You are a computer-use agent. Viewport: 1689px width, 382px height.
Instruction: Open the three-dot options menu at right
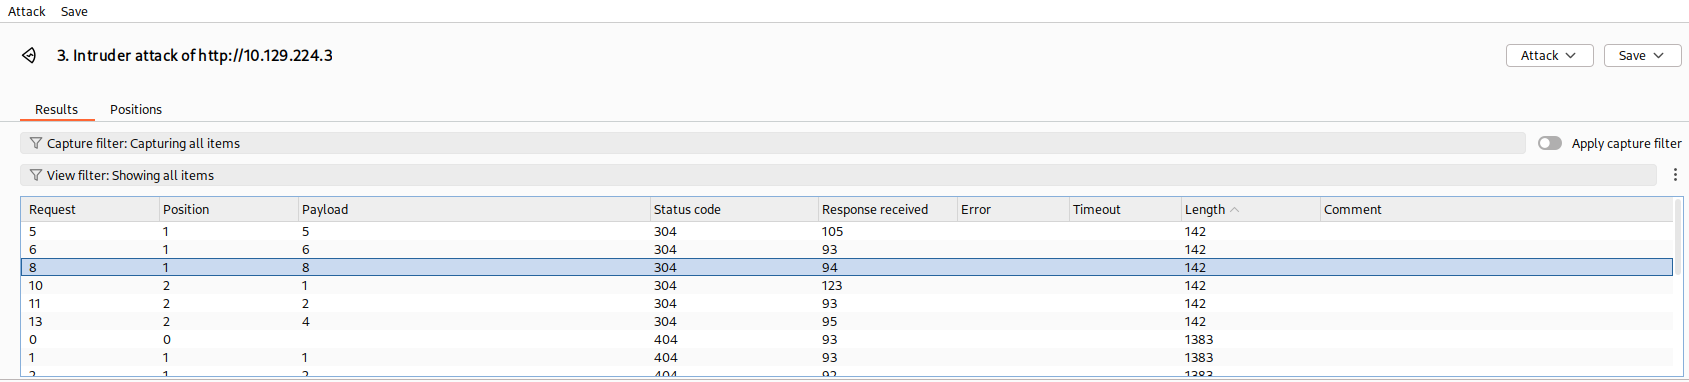[1675, 175]
